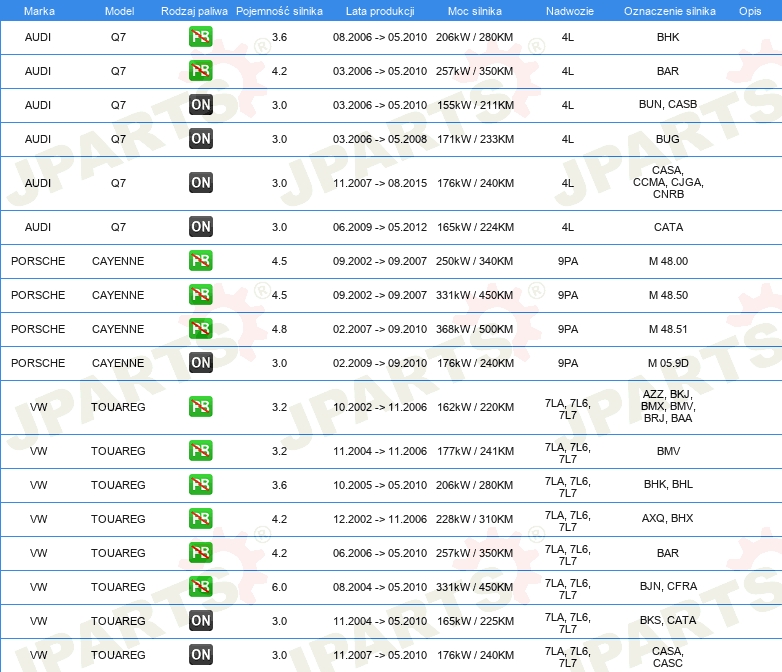The image size is (782, 672).
Task: Select the Nadwozie column header
Action: (x=570, y=11)
